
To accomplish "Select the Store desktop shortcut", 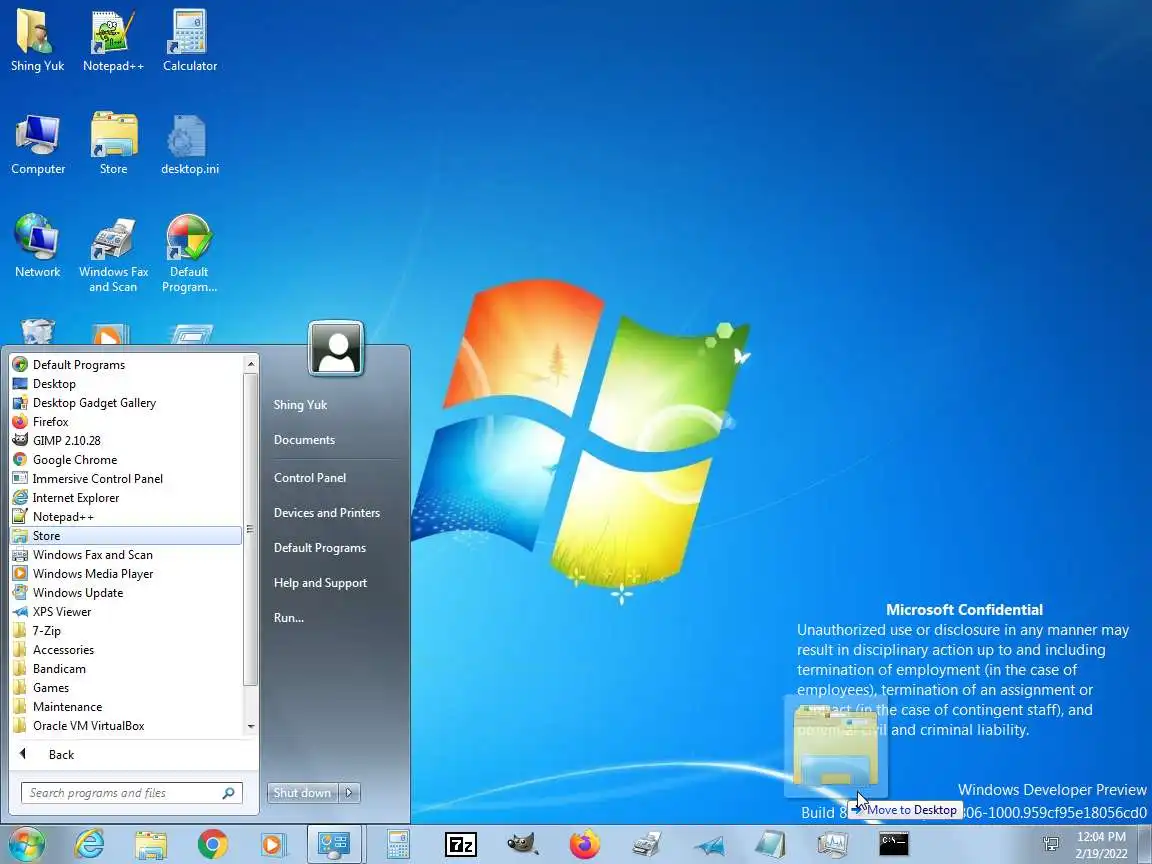I will tap(113, 145).
